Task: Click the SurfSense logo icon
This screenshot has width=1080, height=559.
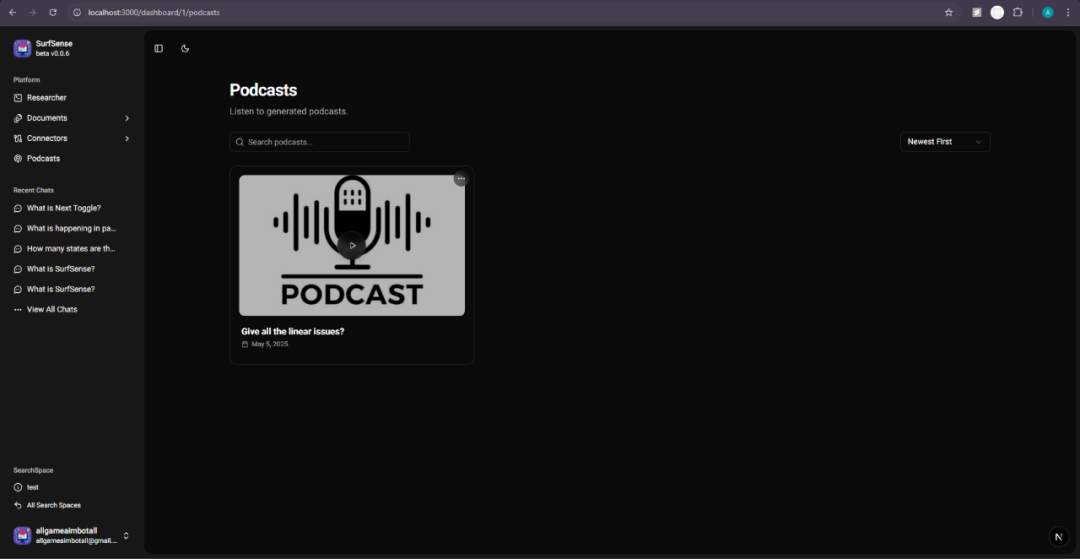Action: [22, 48]
